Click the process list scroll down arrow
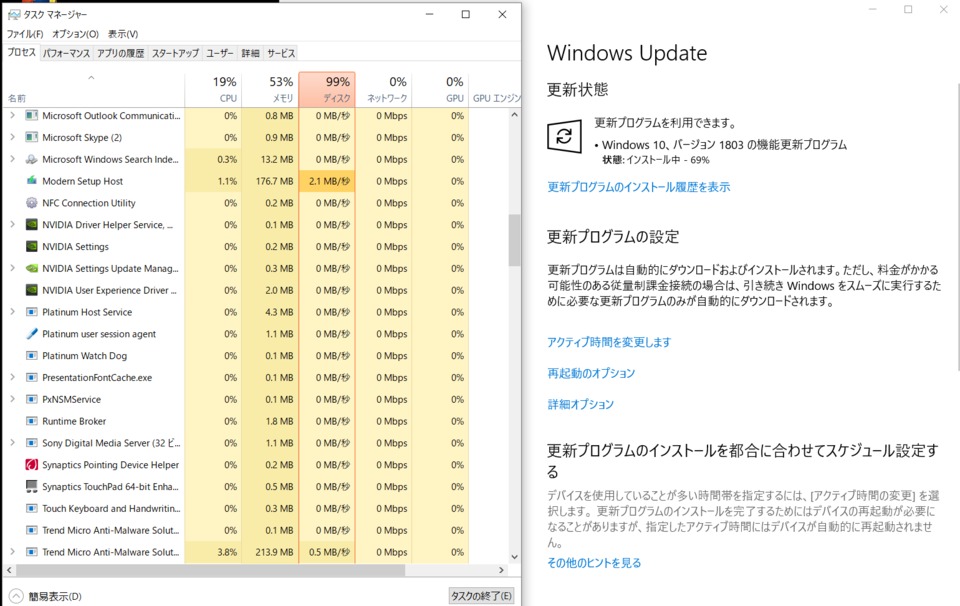The image size is (960, 606). [514, 557]
